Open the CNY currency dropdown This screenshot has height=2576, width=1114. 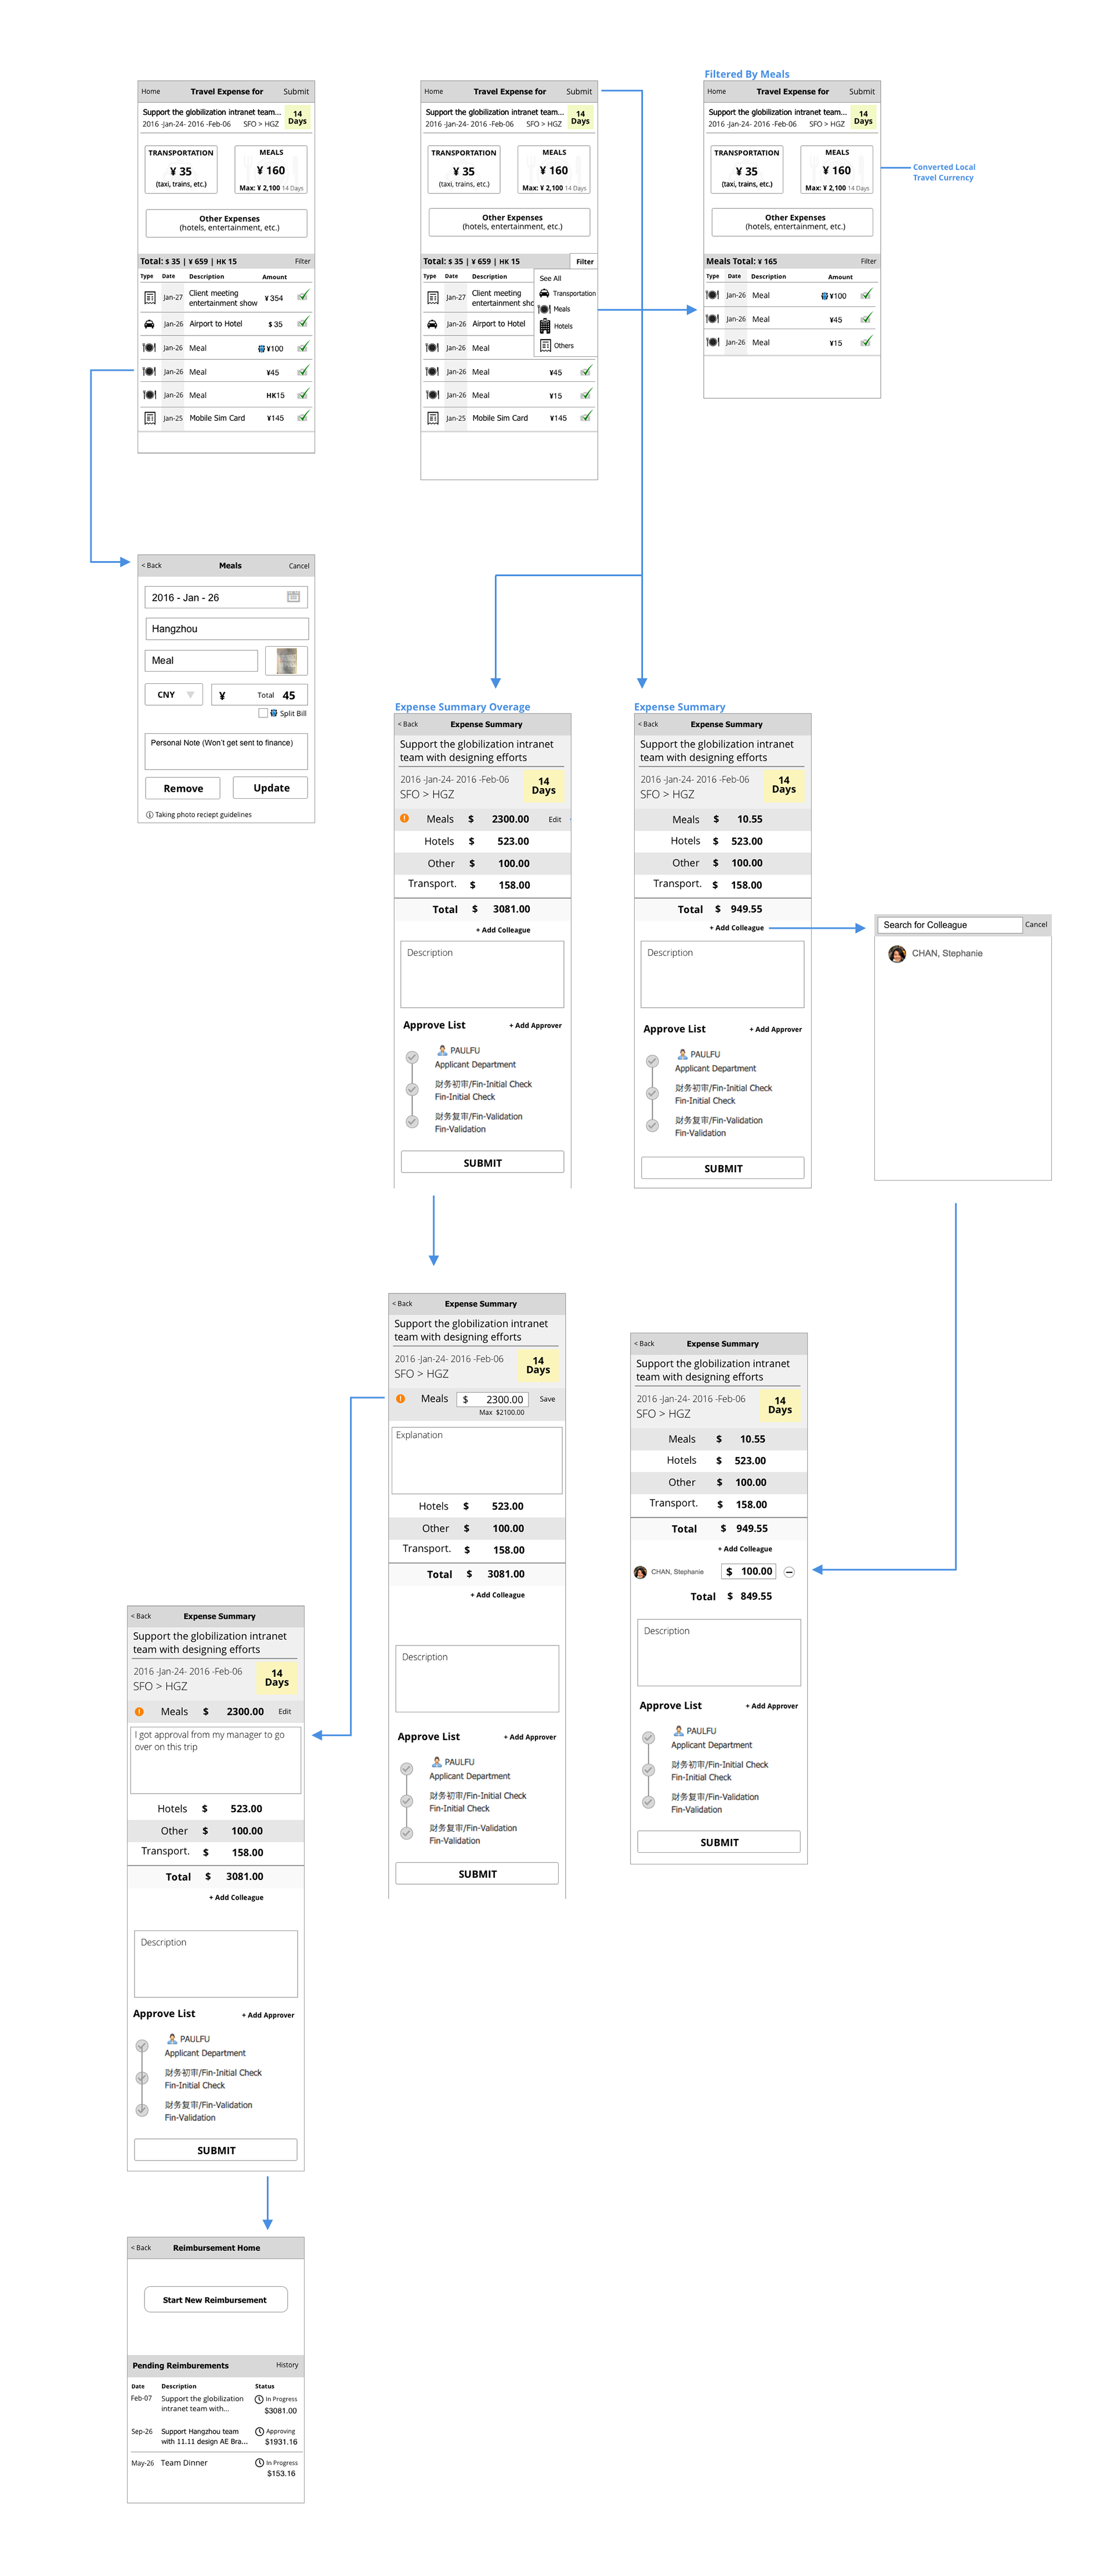(174, 694)
